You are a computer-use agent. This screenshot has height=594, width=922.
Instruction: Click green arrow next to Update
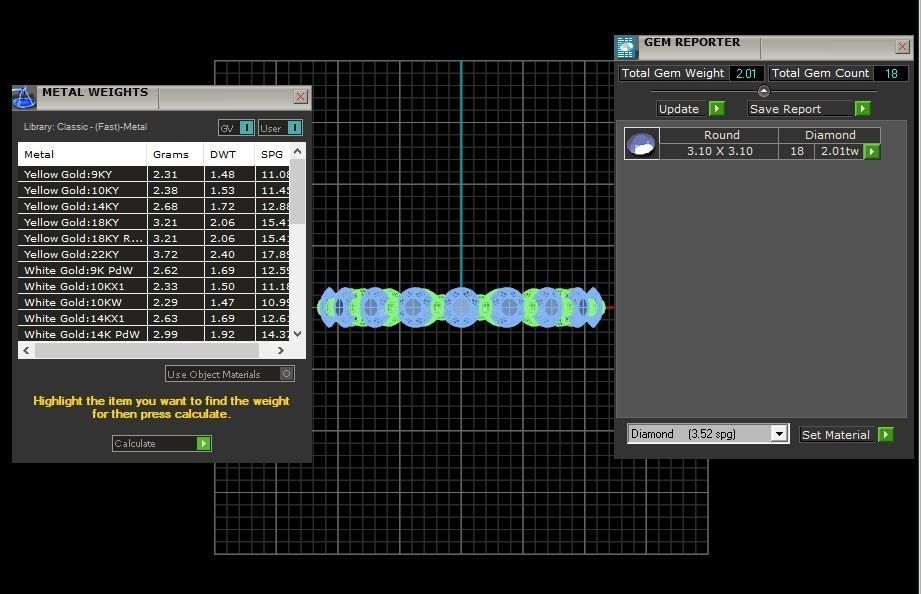click(716, 109)
